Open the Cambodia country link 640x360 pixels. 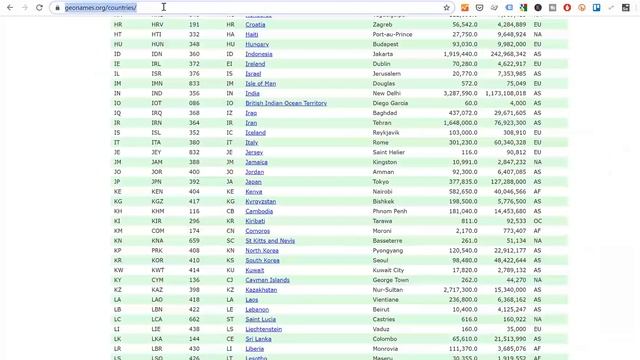[259, 211]
